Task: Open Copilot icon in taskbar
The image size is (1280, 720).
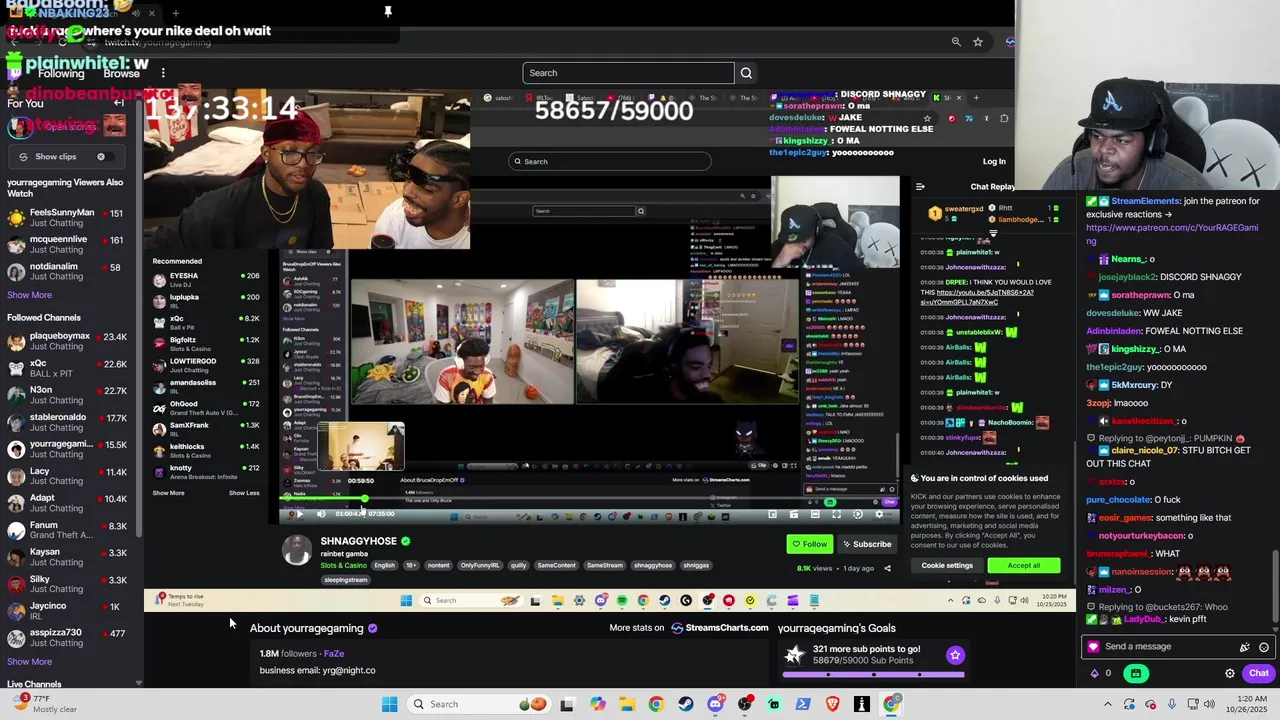Action: pyautogui.click(x=598, y=704)
